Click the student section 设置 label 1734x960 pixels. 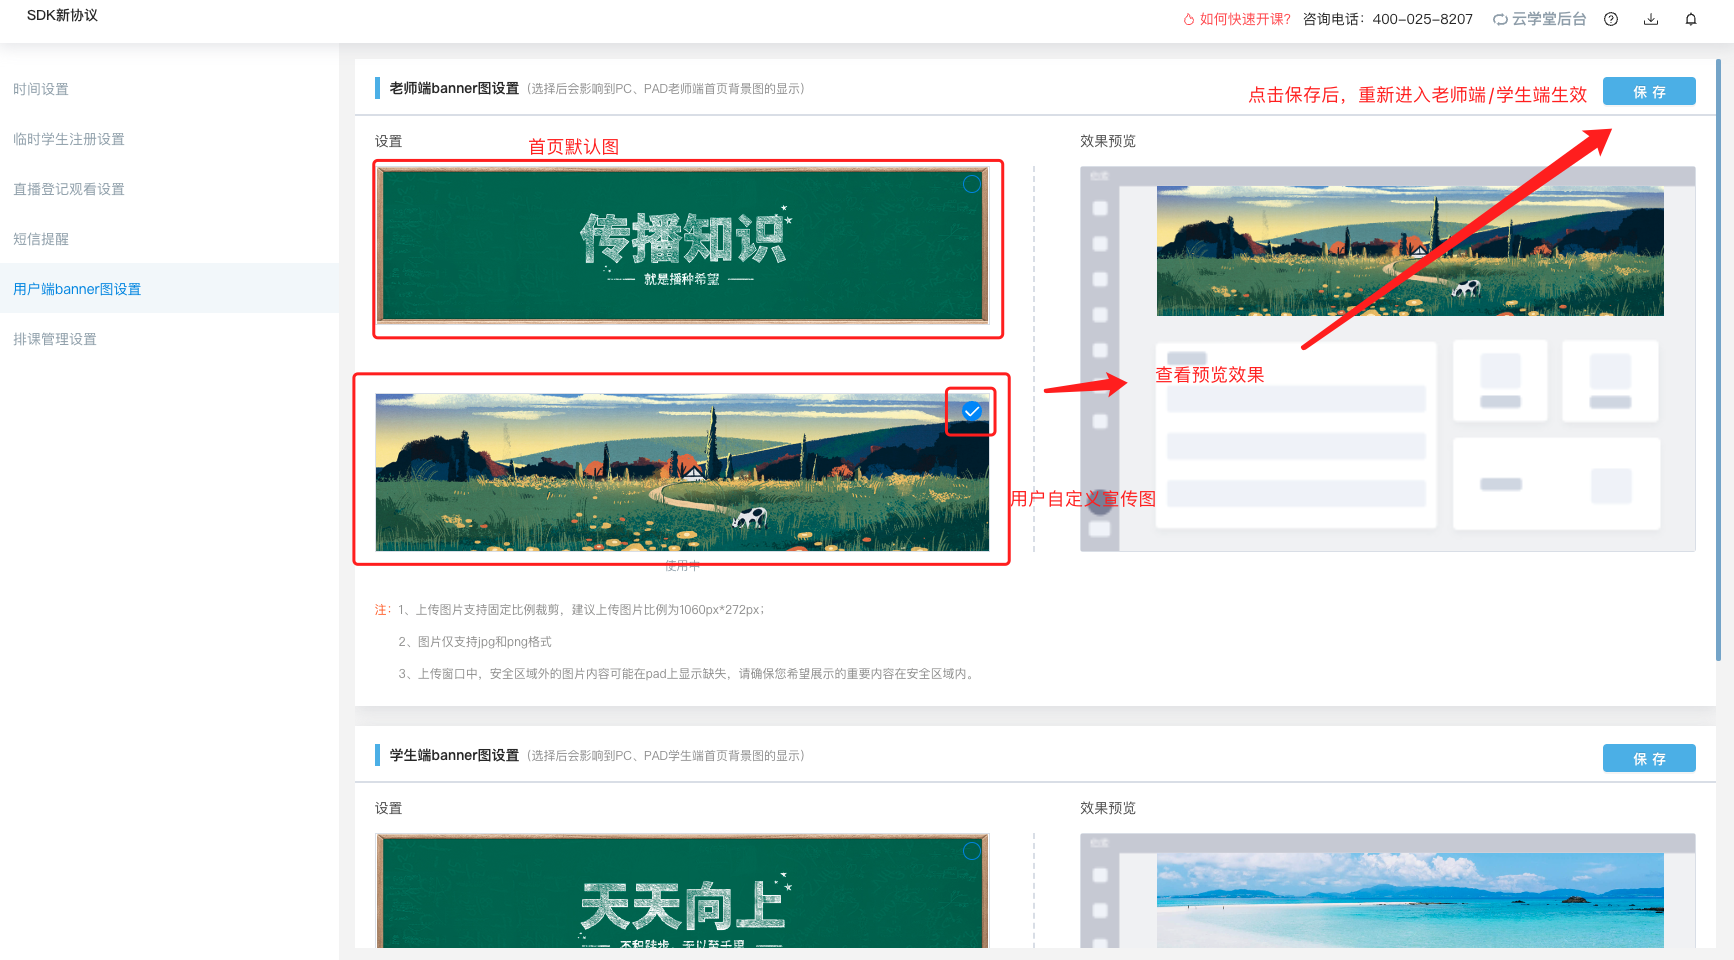pos(388,808)
